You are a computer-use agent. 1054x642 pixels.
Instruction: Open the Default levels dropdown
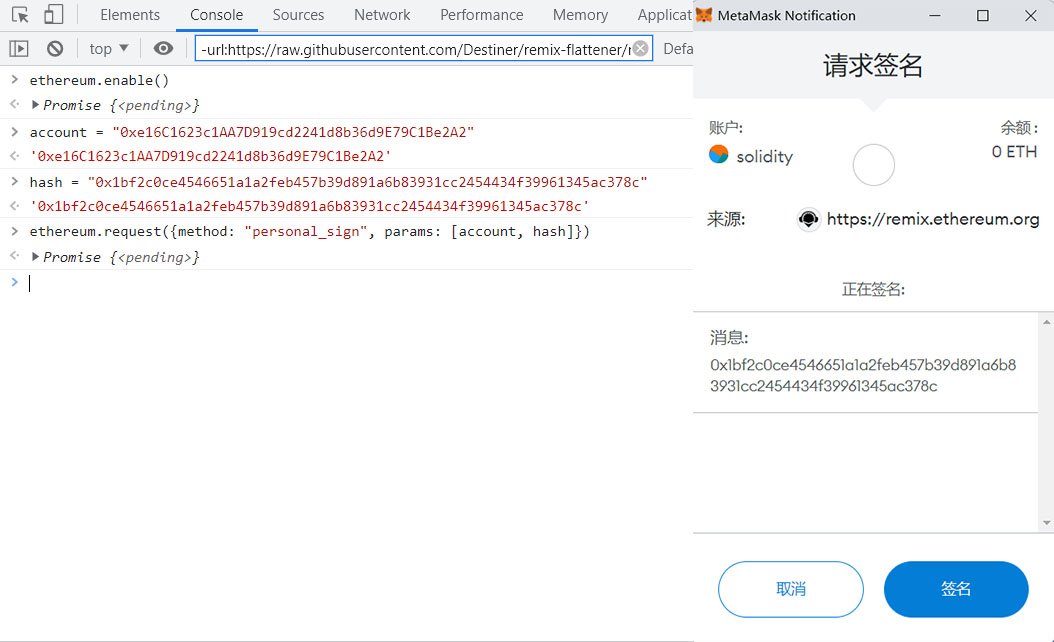[x=678, y=48]
